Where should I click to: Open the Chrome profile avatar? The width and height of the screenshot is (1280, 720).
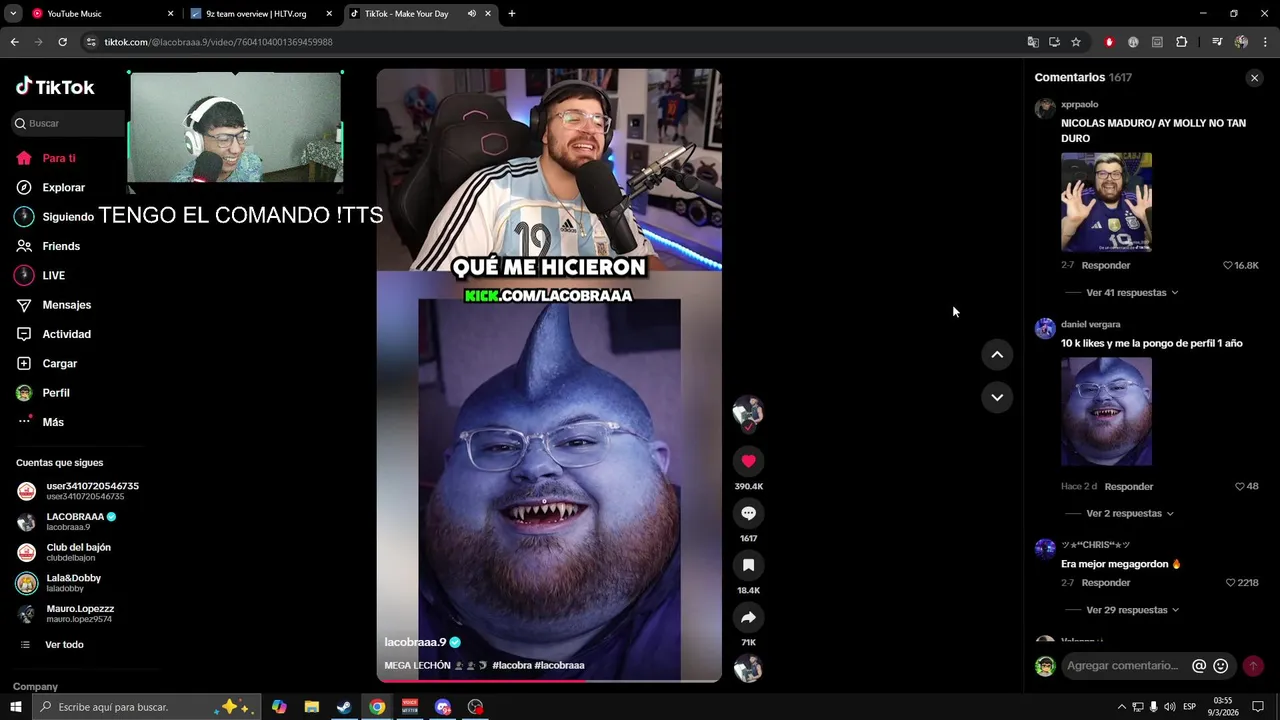tap(1241, 42)
